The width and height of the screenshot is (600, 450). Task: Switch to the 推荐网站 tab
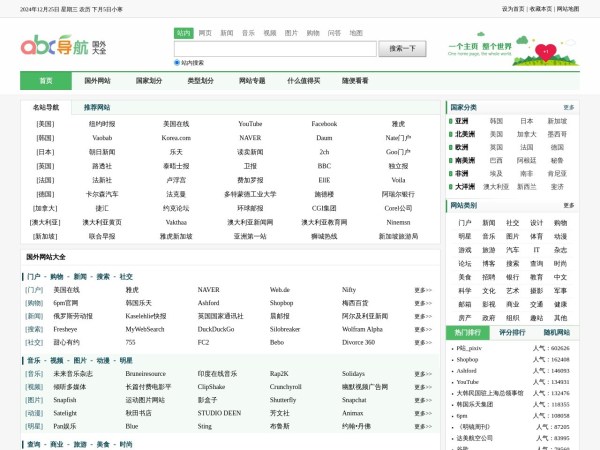point(97,107)
